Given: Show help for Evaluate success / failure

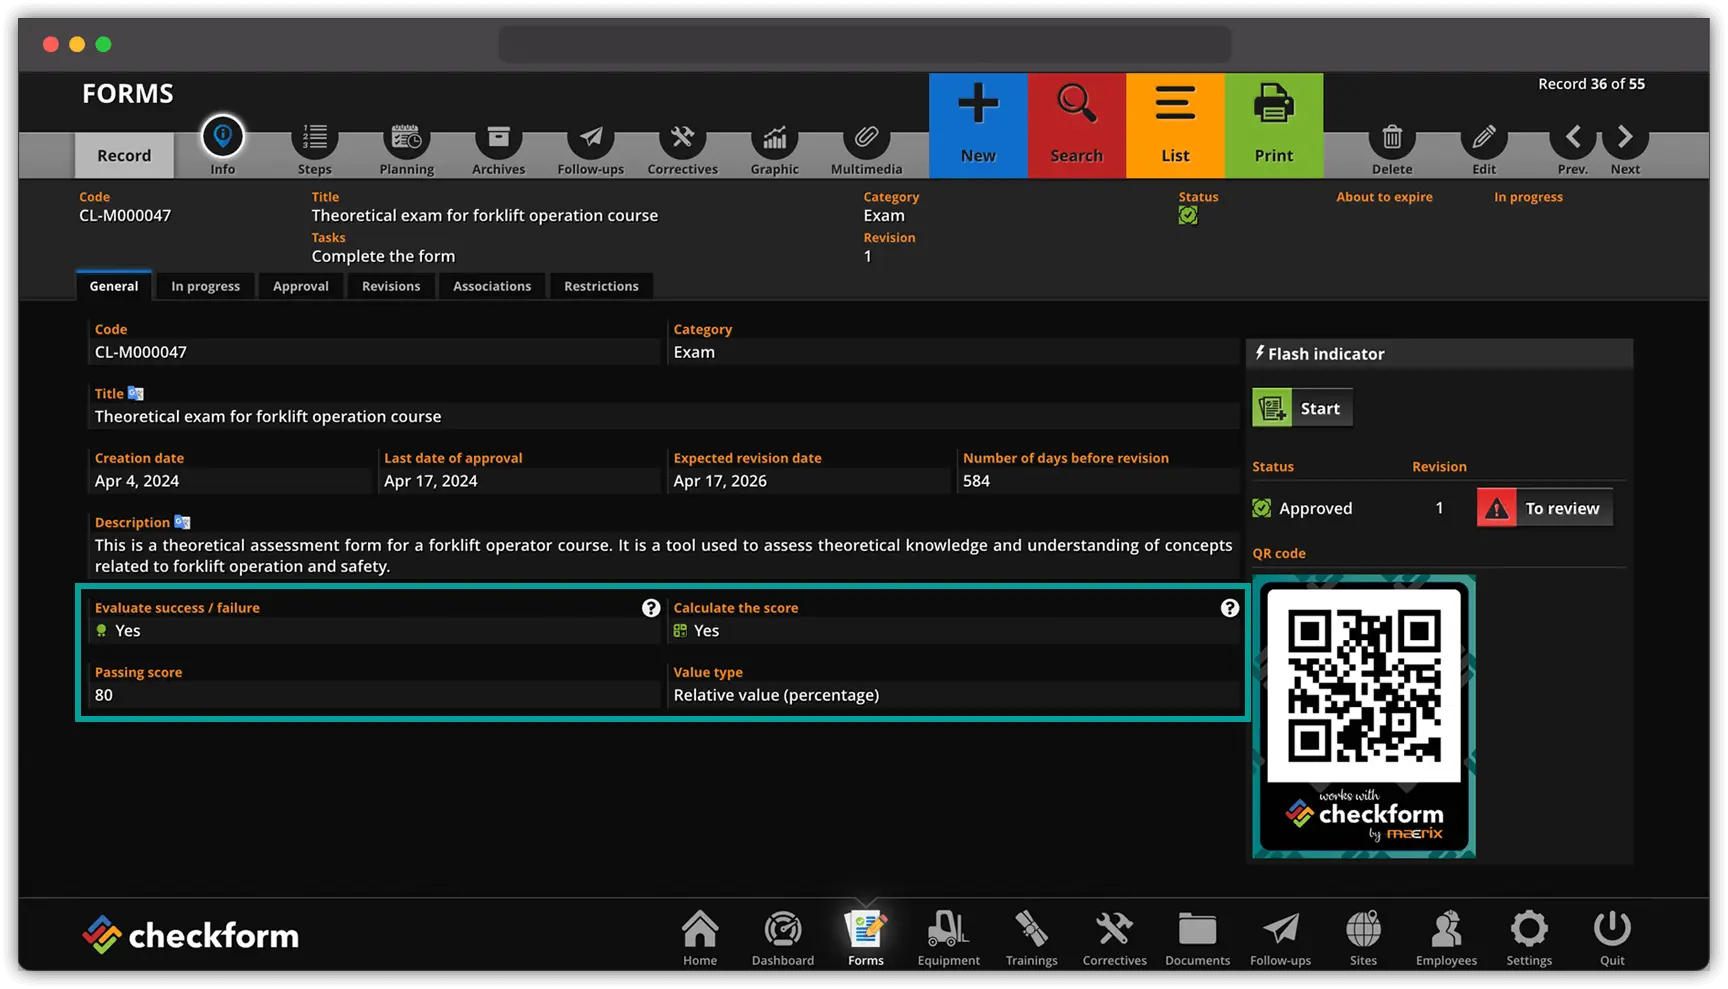Looking at the screenshot, I should click(x=651, y=608).
